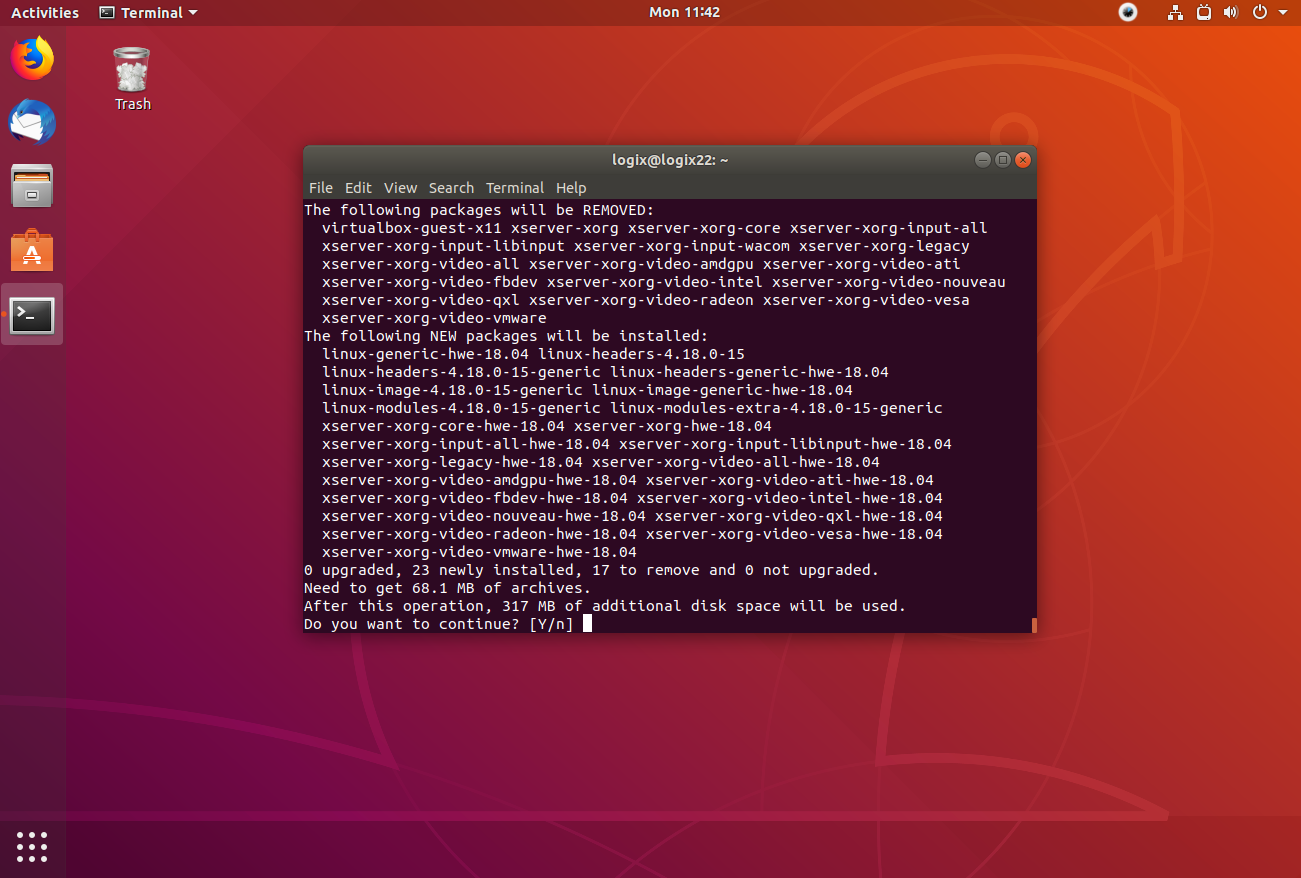The image size is (1301, 878).
Task: Open the calendar by clicking Mon 11:42
Action: pyautogui.click(x=684, y=12)
